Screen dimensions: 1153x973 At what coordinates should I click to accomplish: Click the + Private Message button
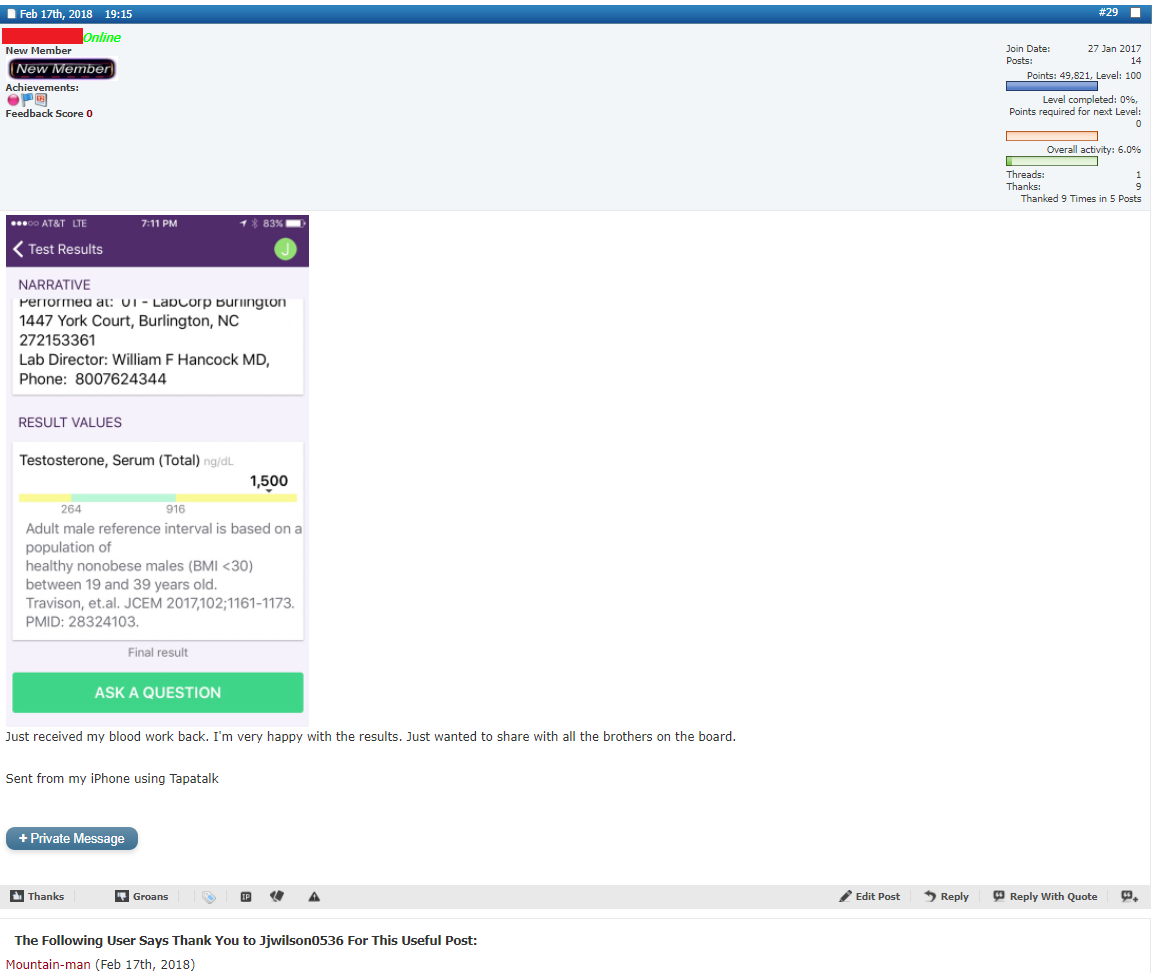[72, 838]
